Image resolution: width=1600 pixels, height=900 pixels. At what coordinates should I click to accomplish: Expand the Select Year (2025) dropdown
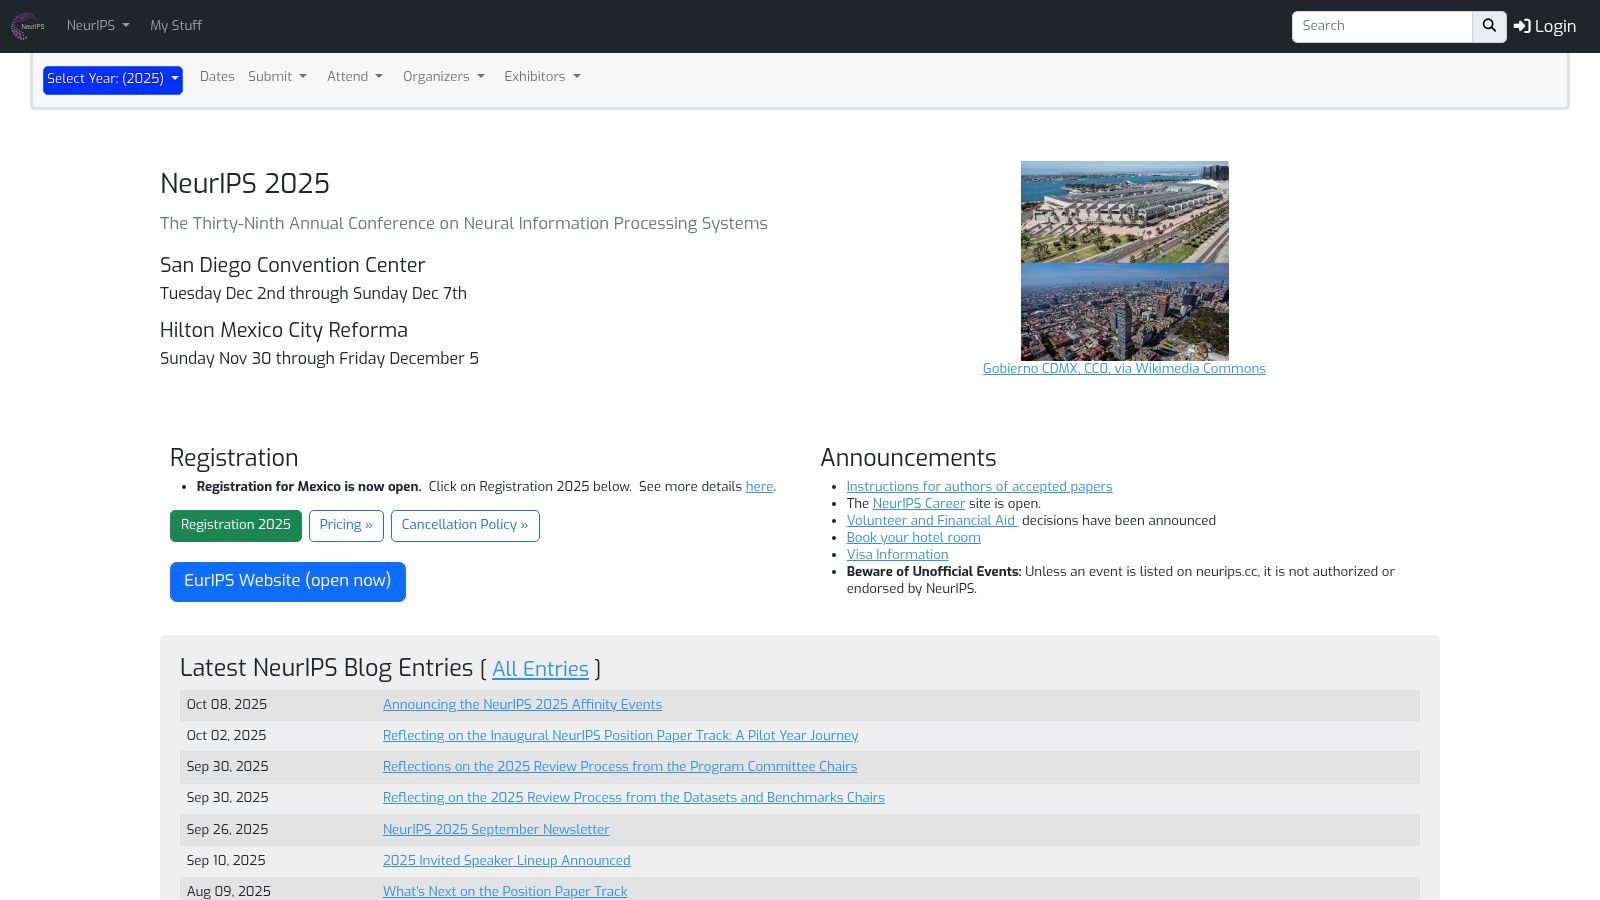point(112,79)
